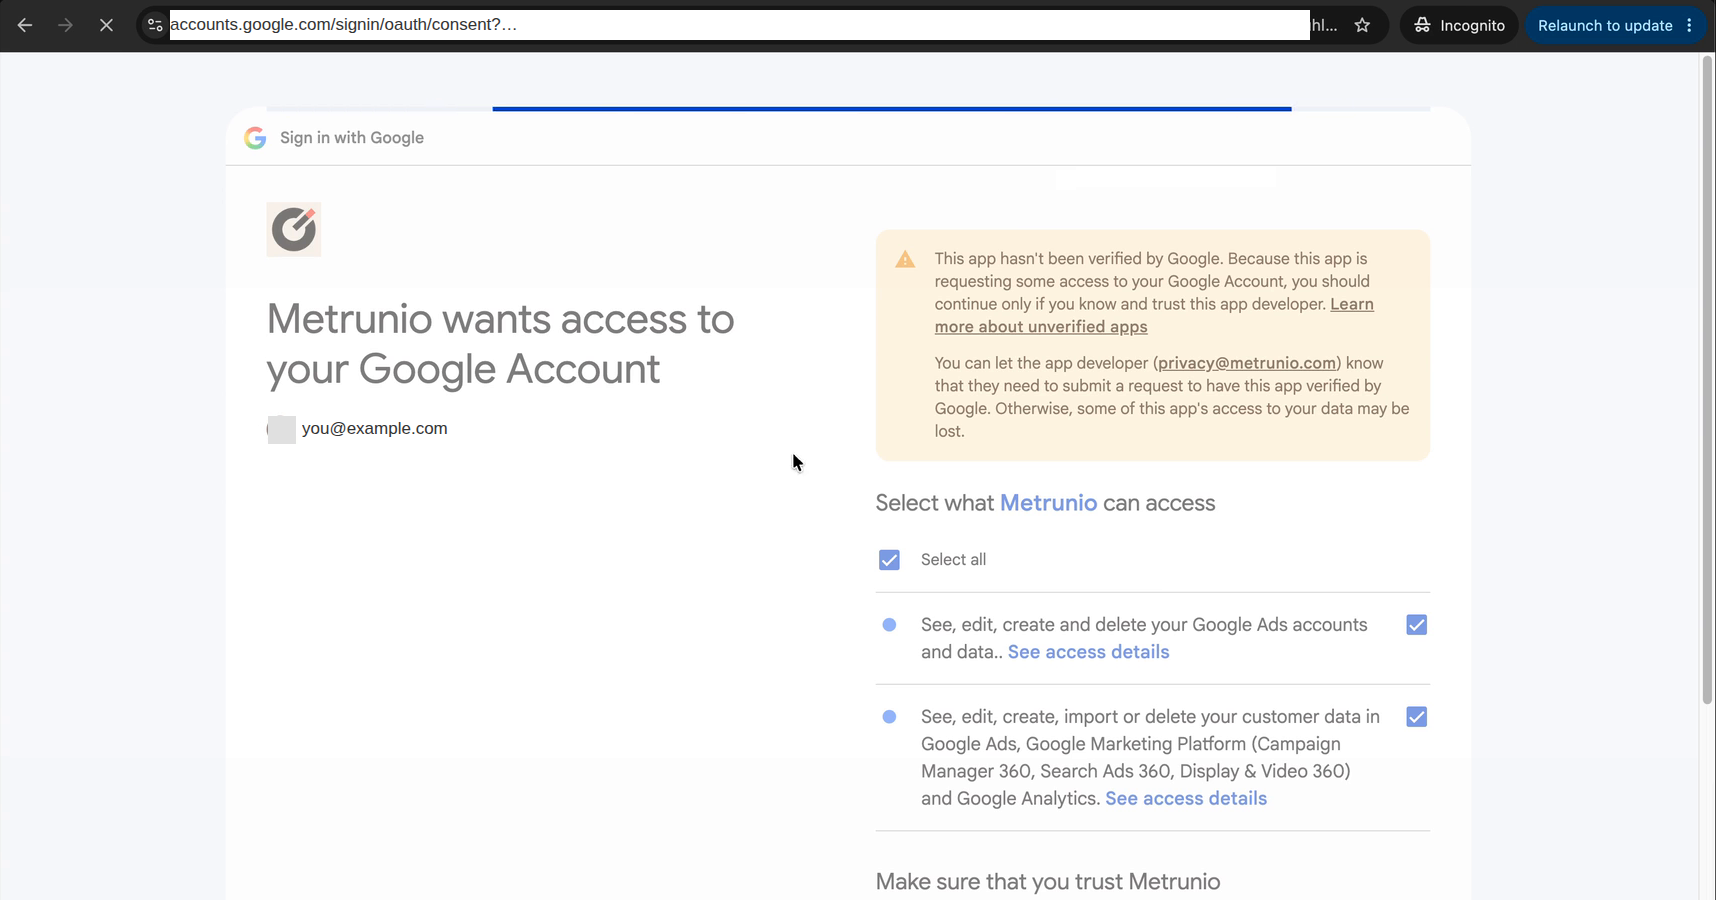
Task: Uncheck the Google Ads accounts access checkbox
Action: (x=1416, y=625)
